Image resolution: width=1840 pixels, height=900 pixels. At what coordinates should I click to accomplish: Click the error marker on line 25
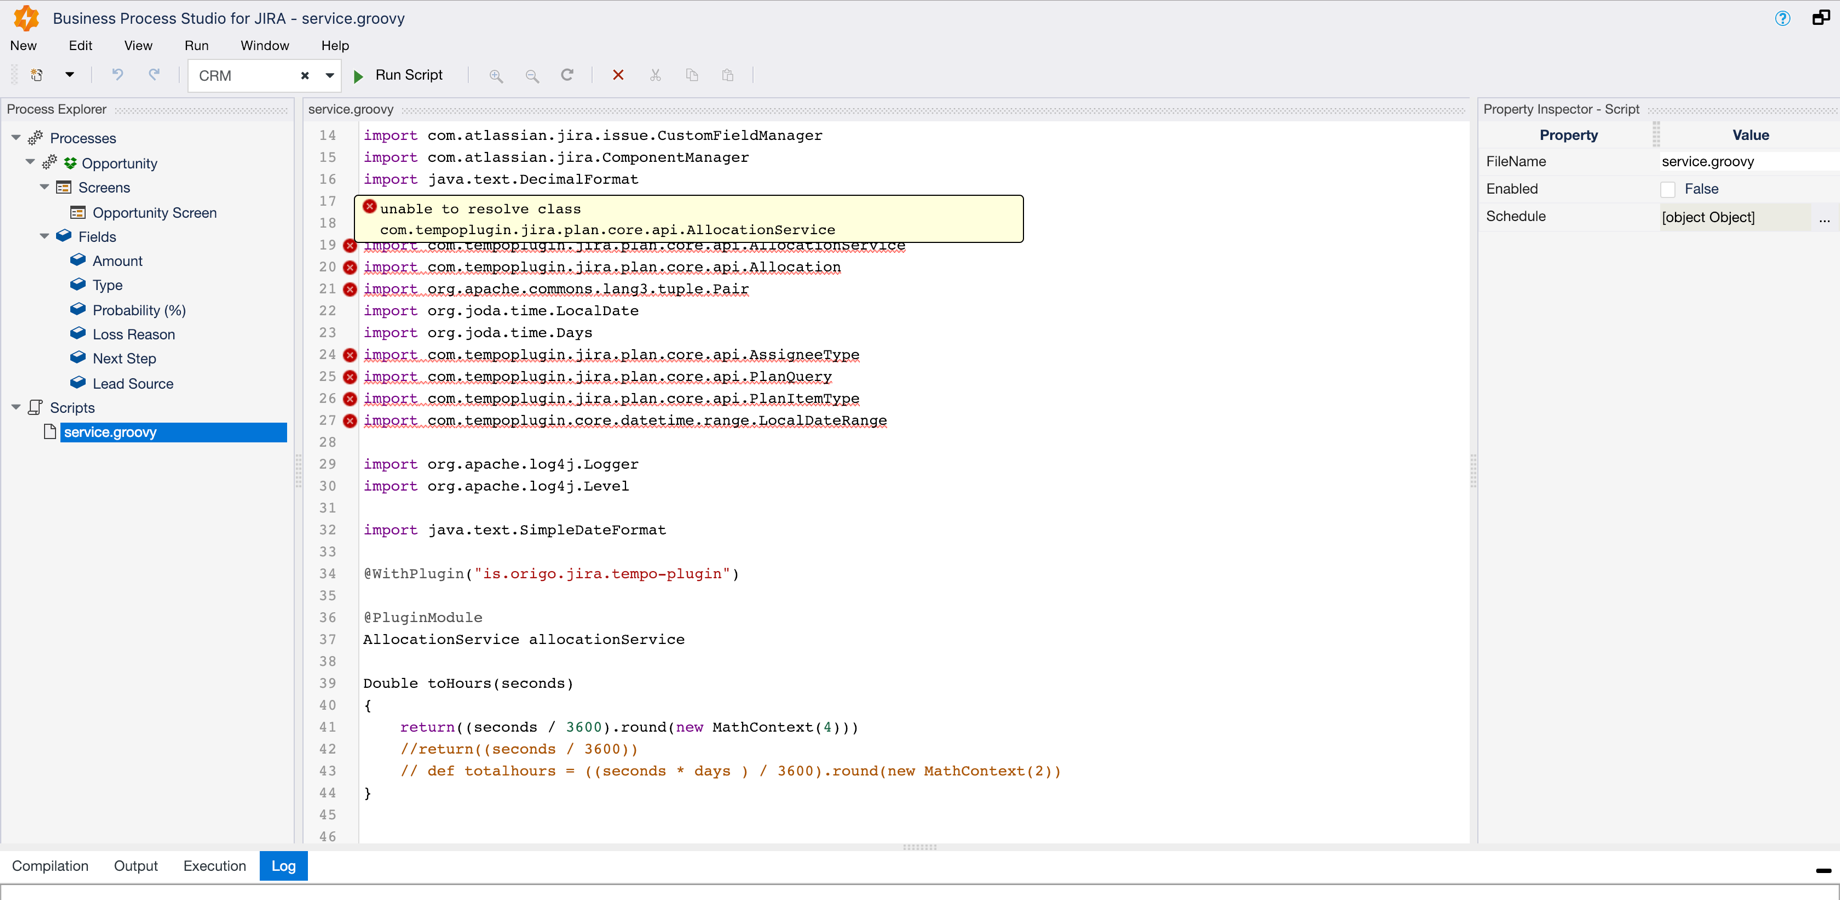point(350,377)
